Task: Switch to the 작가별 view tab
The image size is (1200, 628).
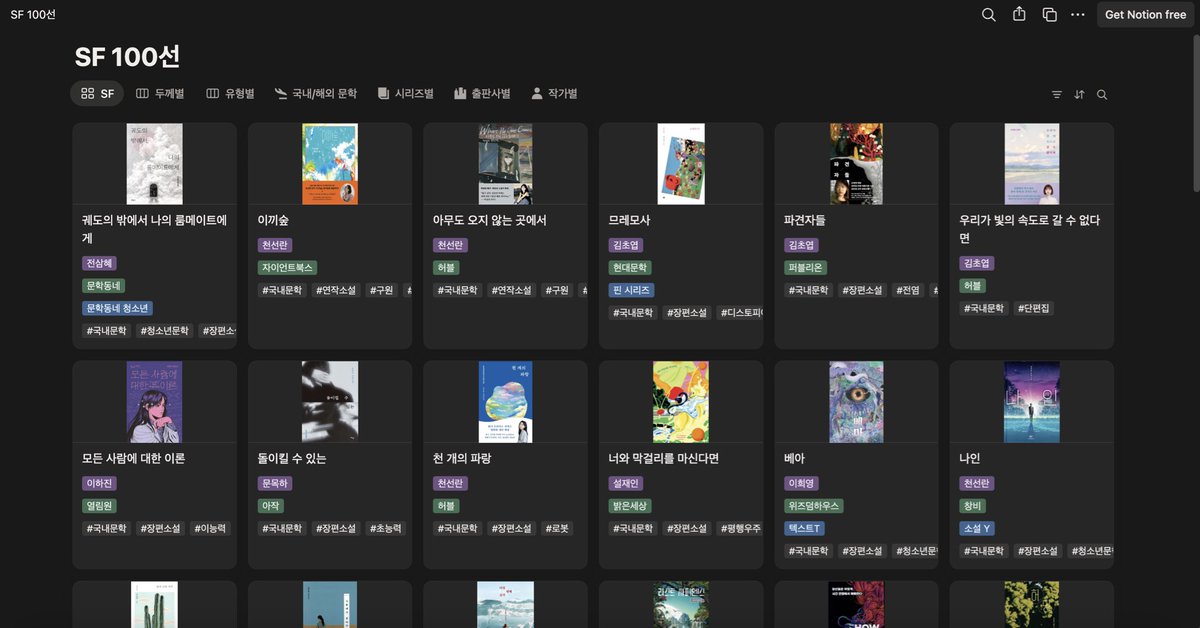Action: (x=554, y=93)
